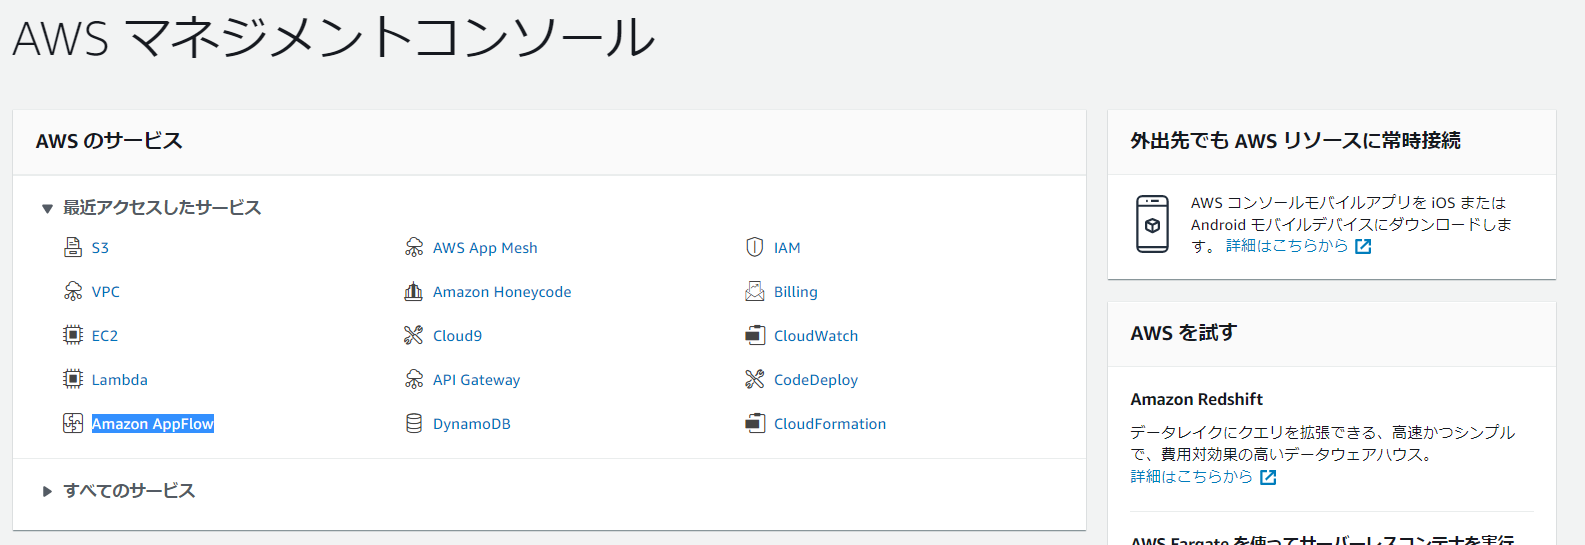The image size is (1585, 545).
Task: Click the S3 service icon
Action: tap(73, 247)
